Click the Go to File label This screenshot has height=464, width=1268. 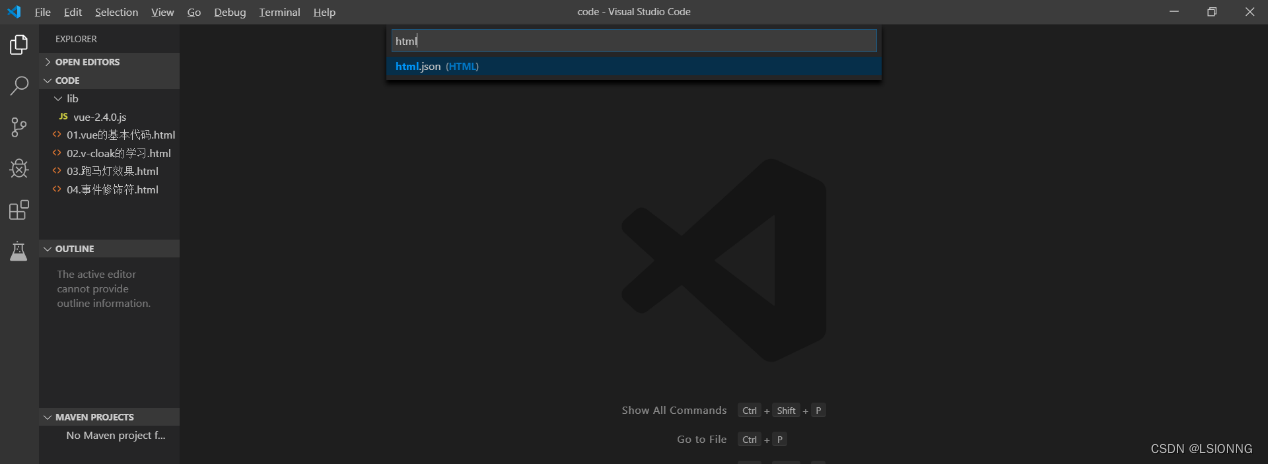(702, 440)
